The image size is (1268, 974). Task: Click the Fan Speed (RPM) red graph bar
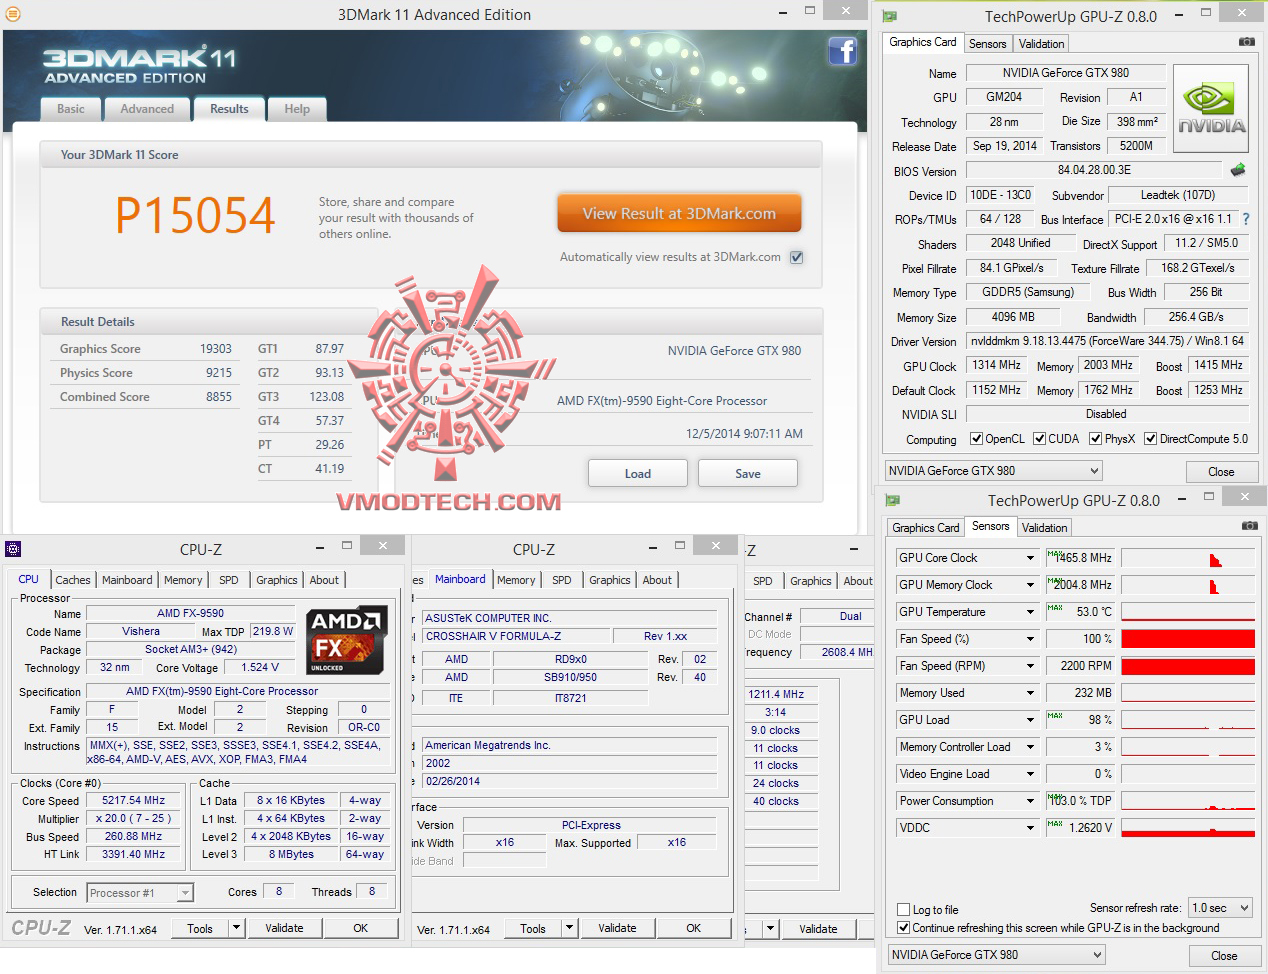coord(1188,666)
